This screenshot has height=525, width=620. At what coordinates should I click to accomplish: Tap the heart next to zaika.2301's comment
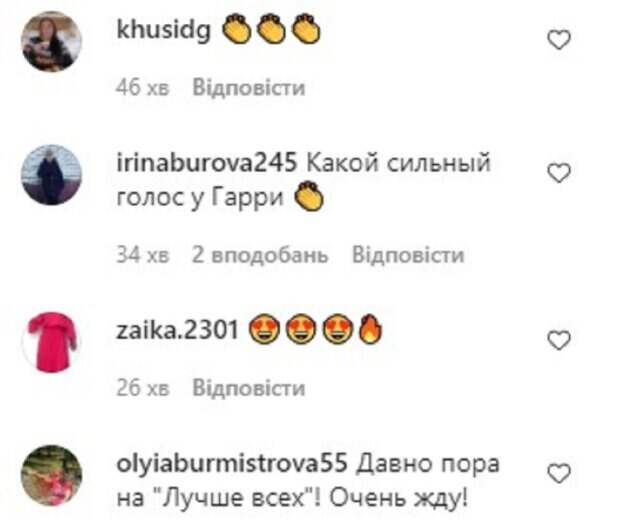tap(559, 340)
